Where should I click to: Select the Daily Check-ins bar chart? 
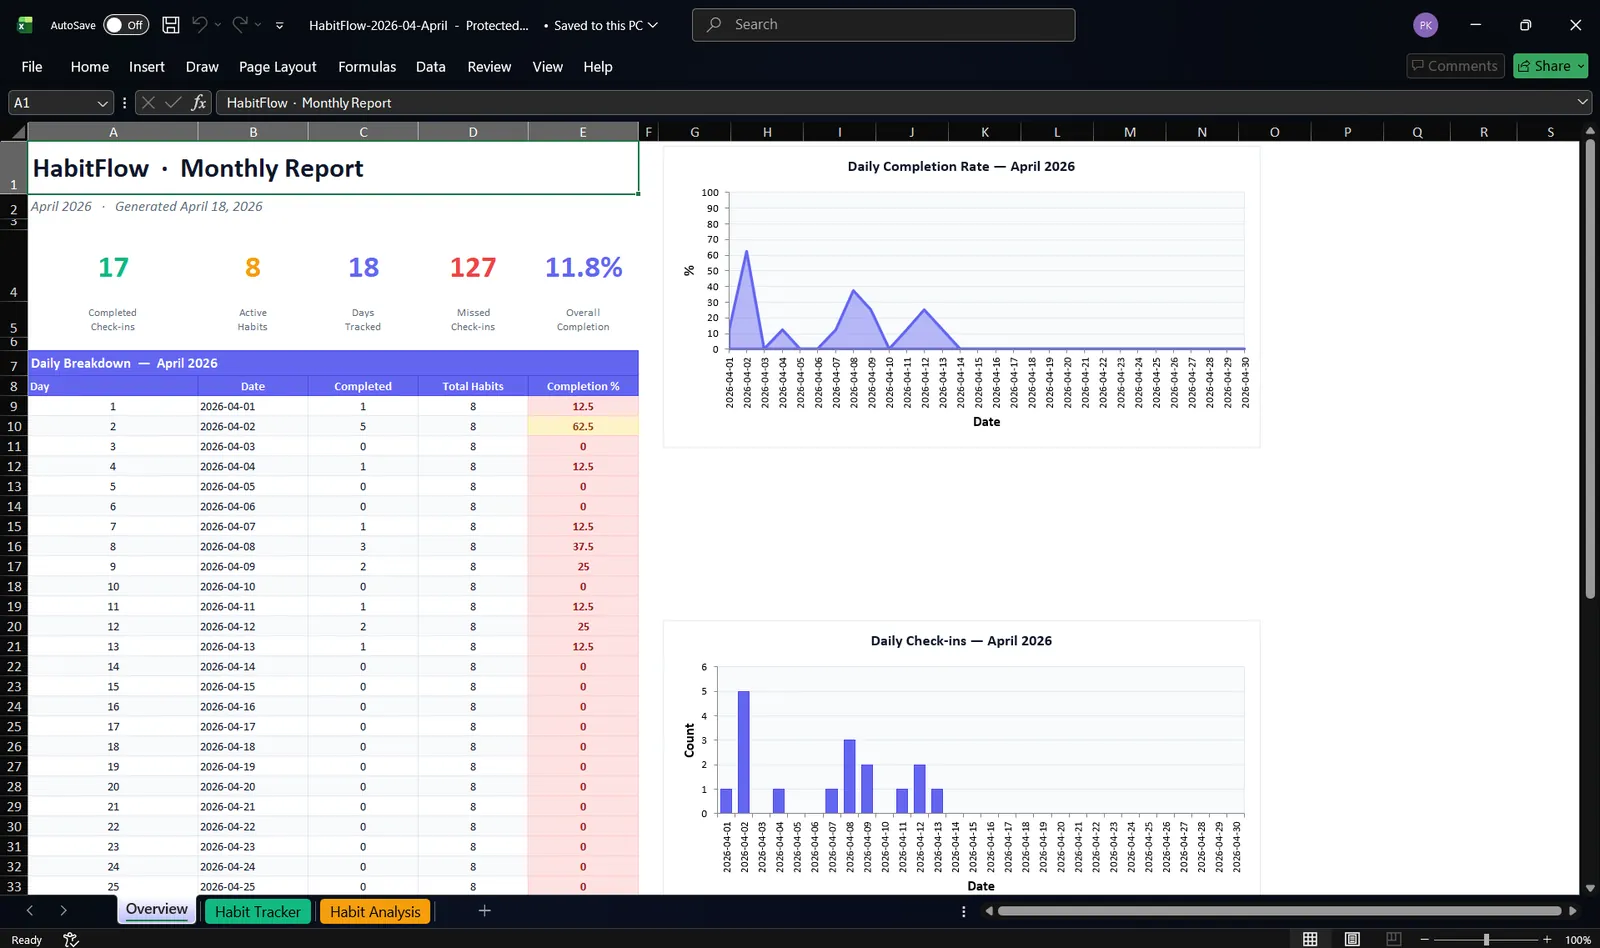pos(961,757)
